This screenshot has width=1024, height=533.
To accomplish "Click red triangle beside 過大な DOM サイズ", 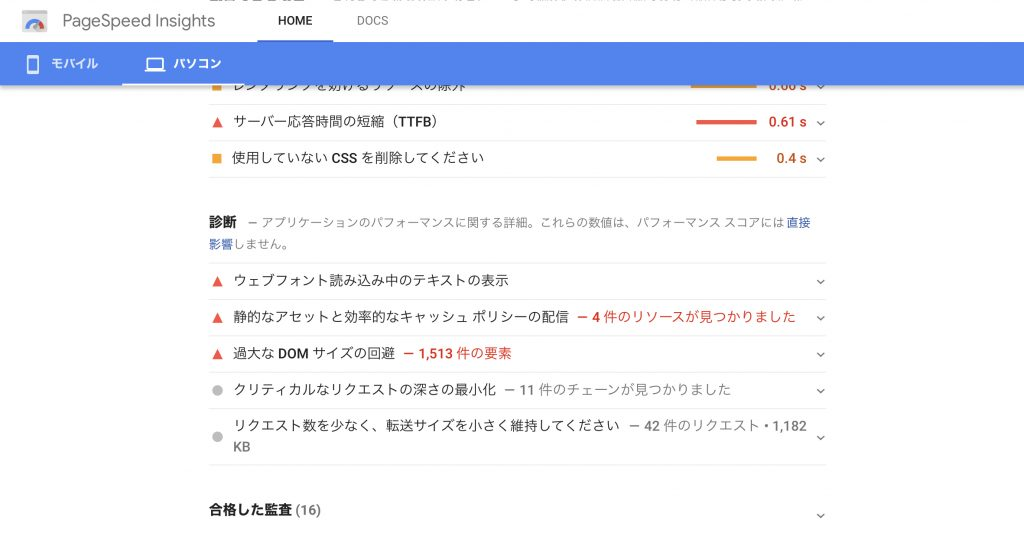I will [217, 354].
